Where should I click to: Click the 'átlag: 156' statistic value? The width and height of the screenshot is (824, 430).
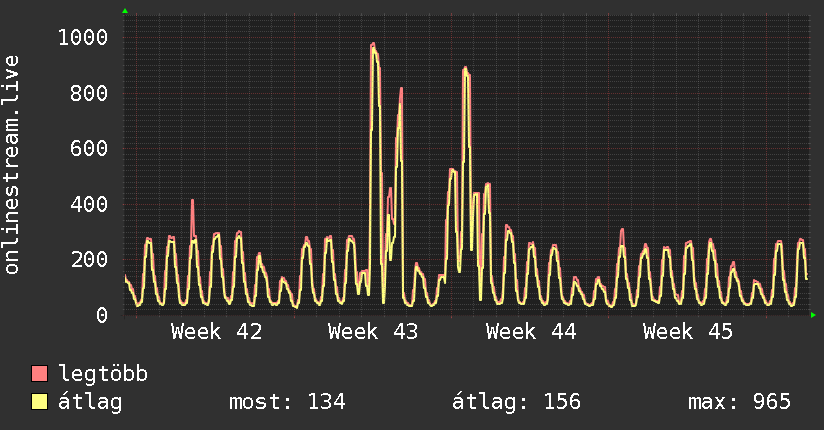click(517, 402)
